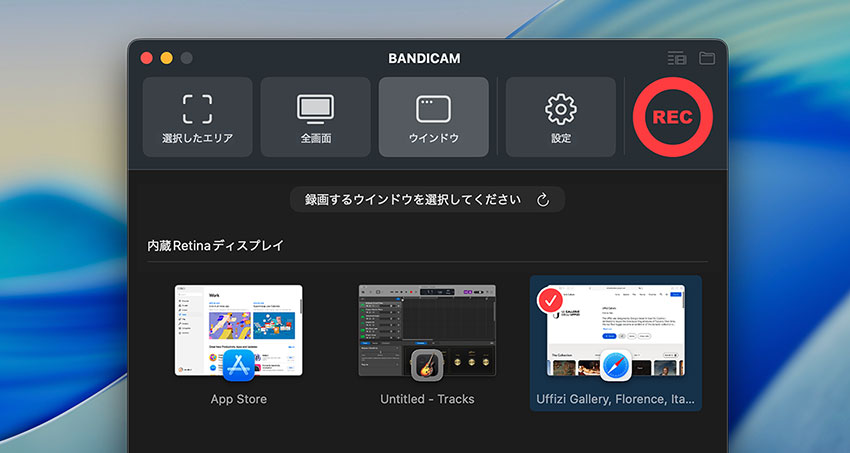Viewport: 850px width, 453px height.
Task: Choose the ウインドウ recording mode
Action: coord(433,117)
